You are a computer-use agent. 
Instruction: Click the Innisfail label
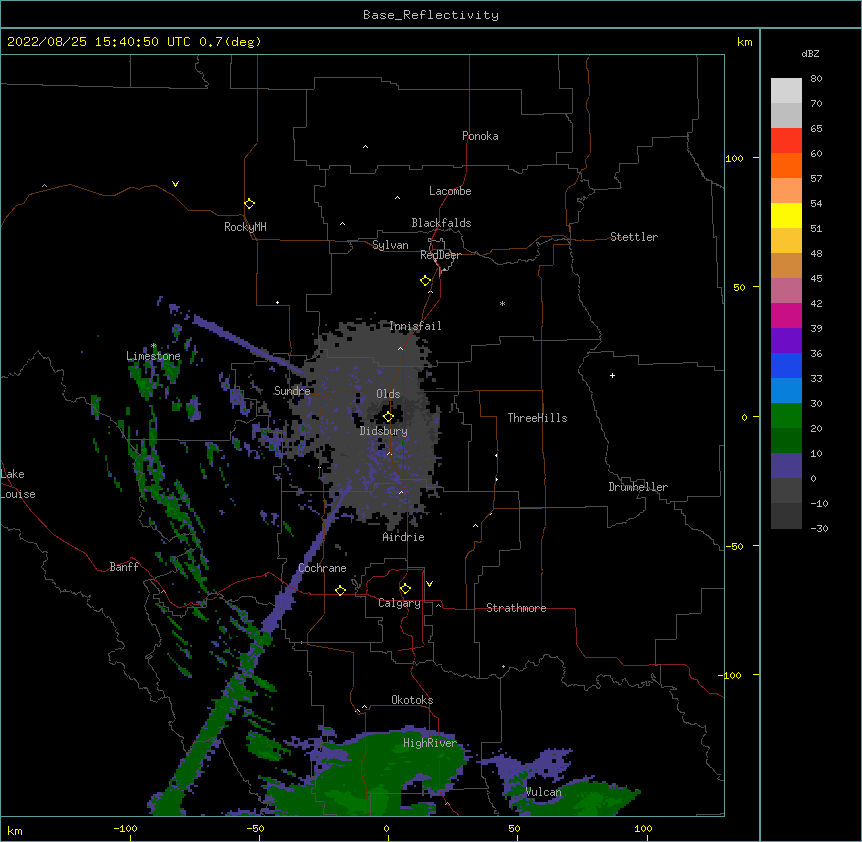pos(415,326)
